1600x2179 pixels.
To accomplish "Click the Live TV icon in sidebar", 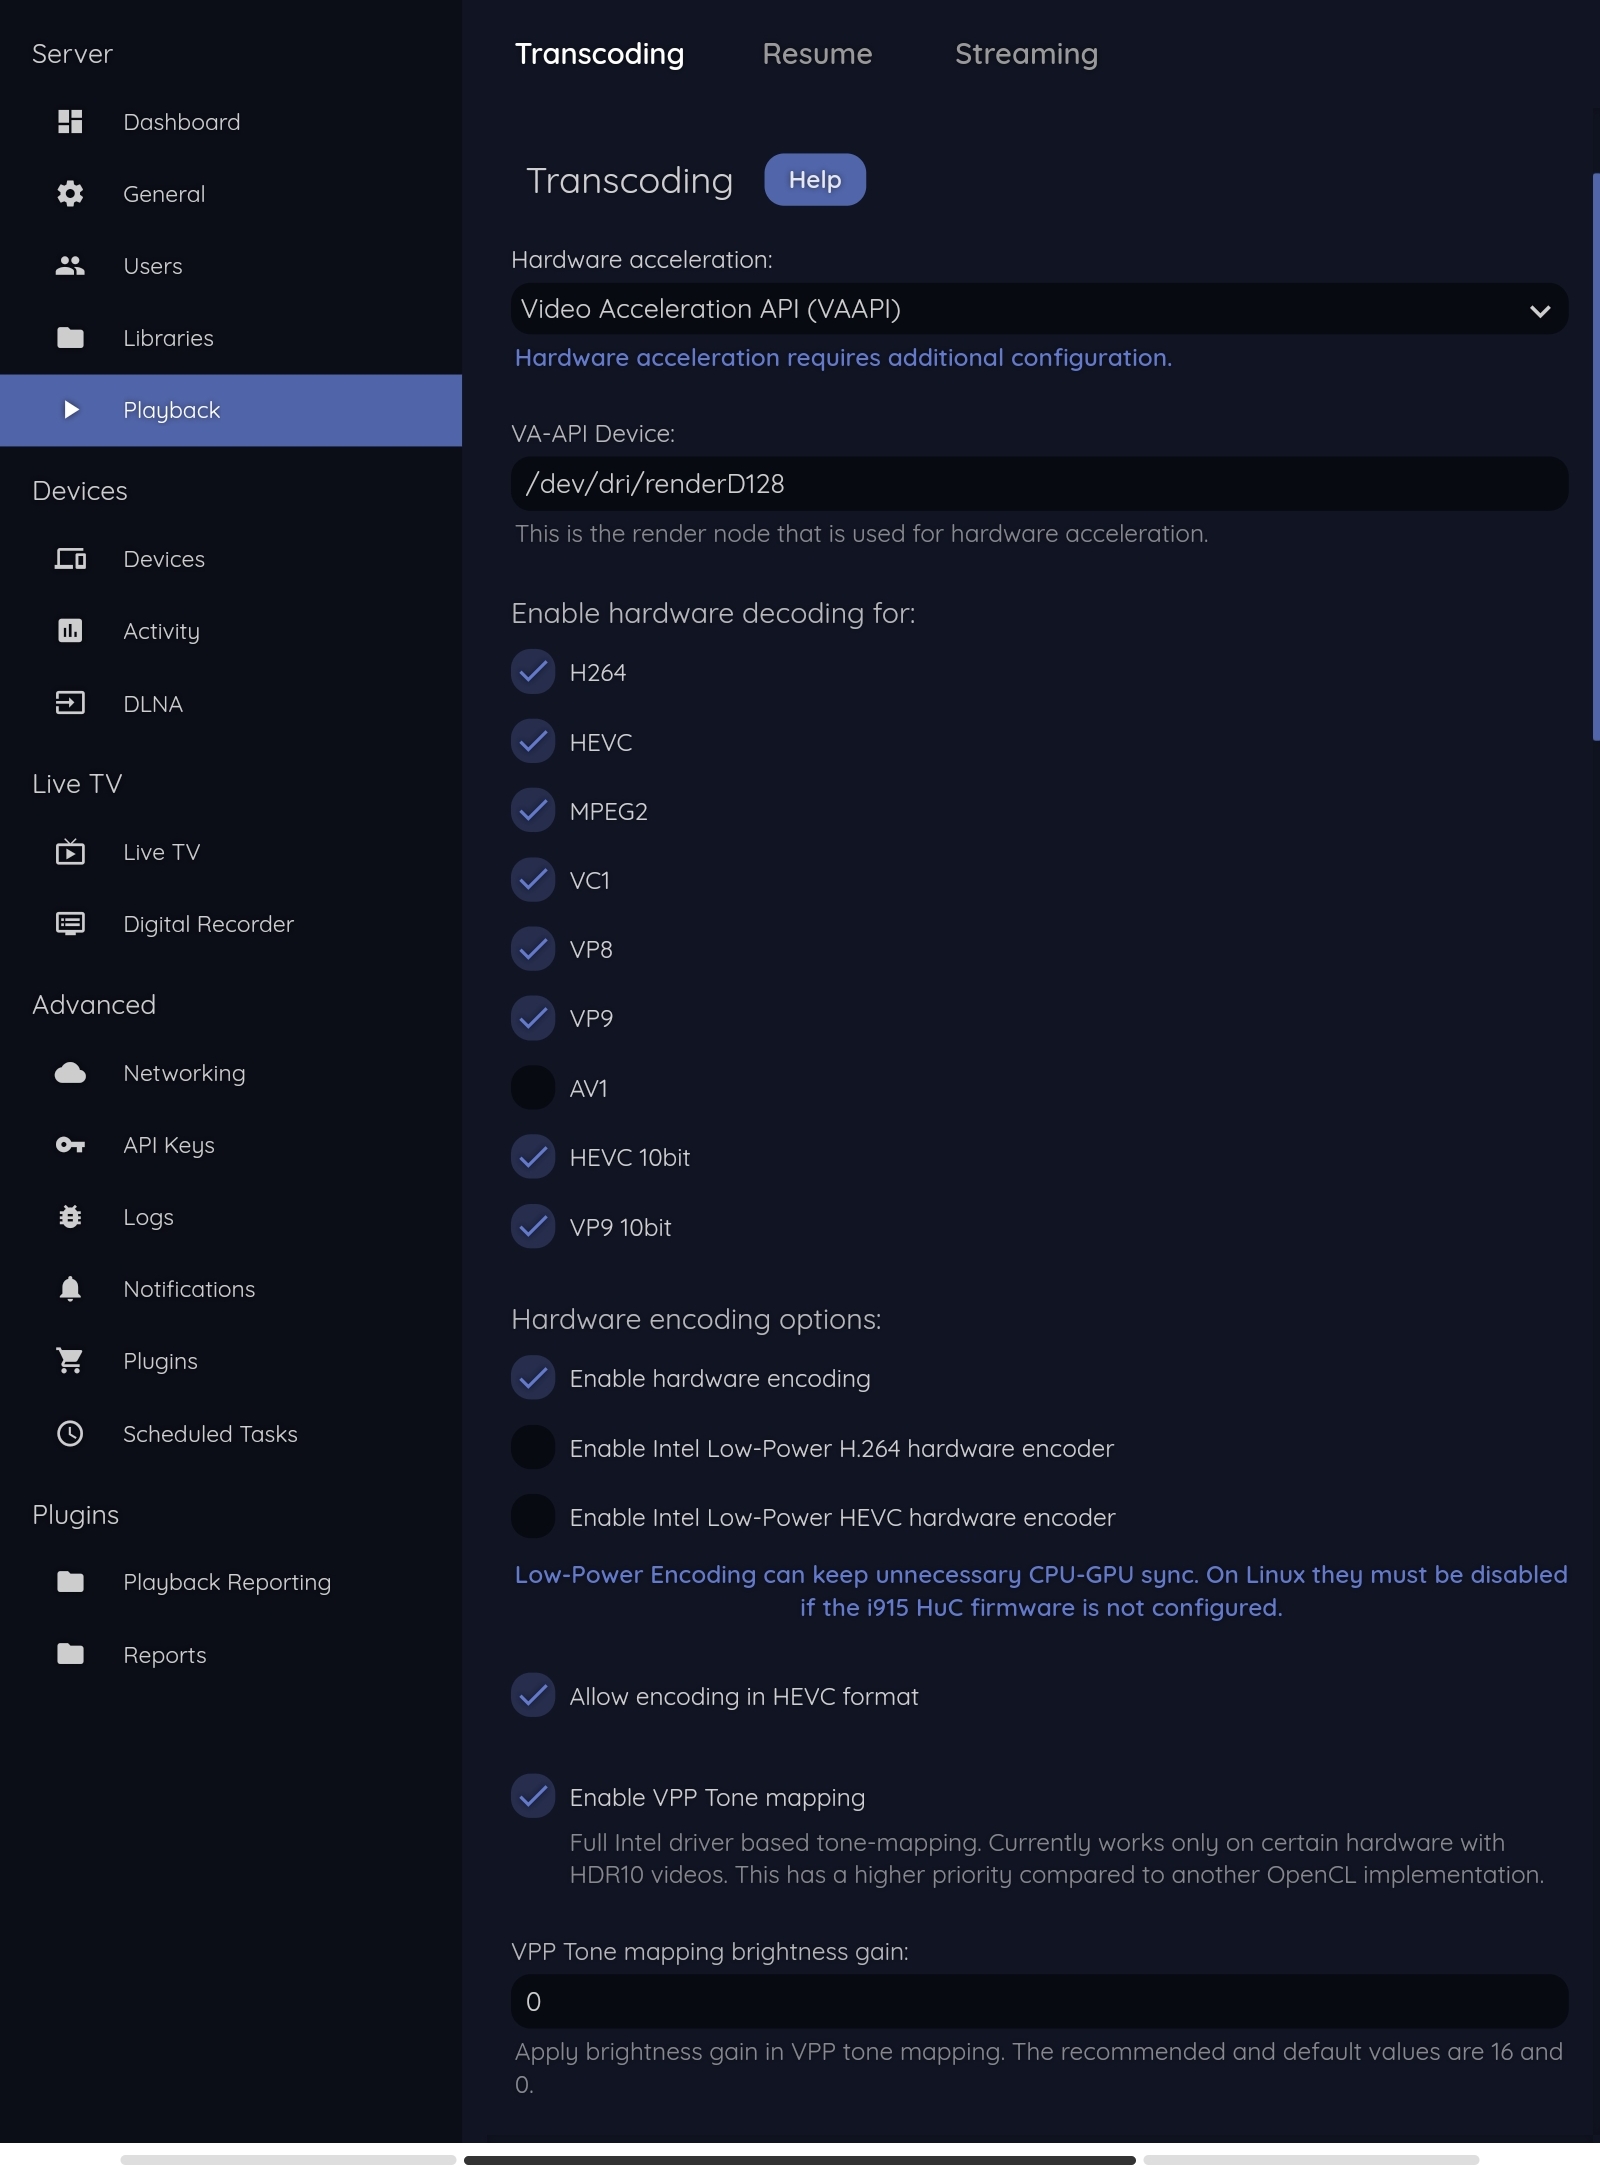I will 70,852.
